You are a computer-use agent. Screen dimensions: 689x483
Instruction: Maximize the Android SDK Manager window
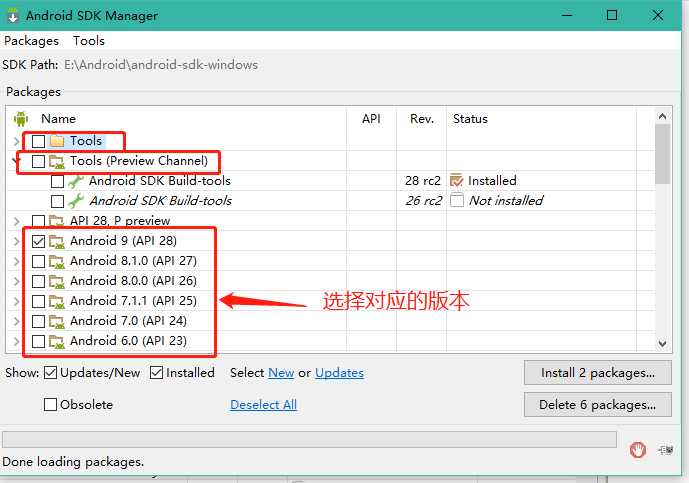point(612,15)
